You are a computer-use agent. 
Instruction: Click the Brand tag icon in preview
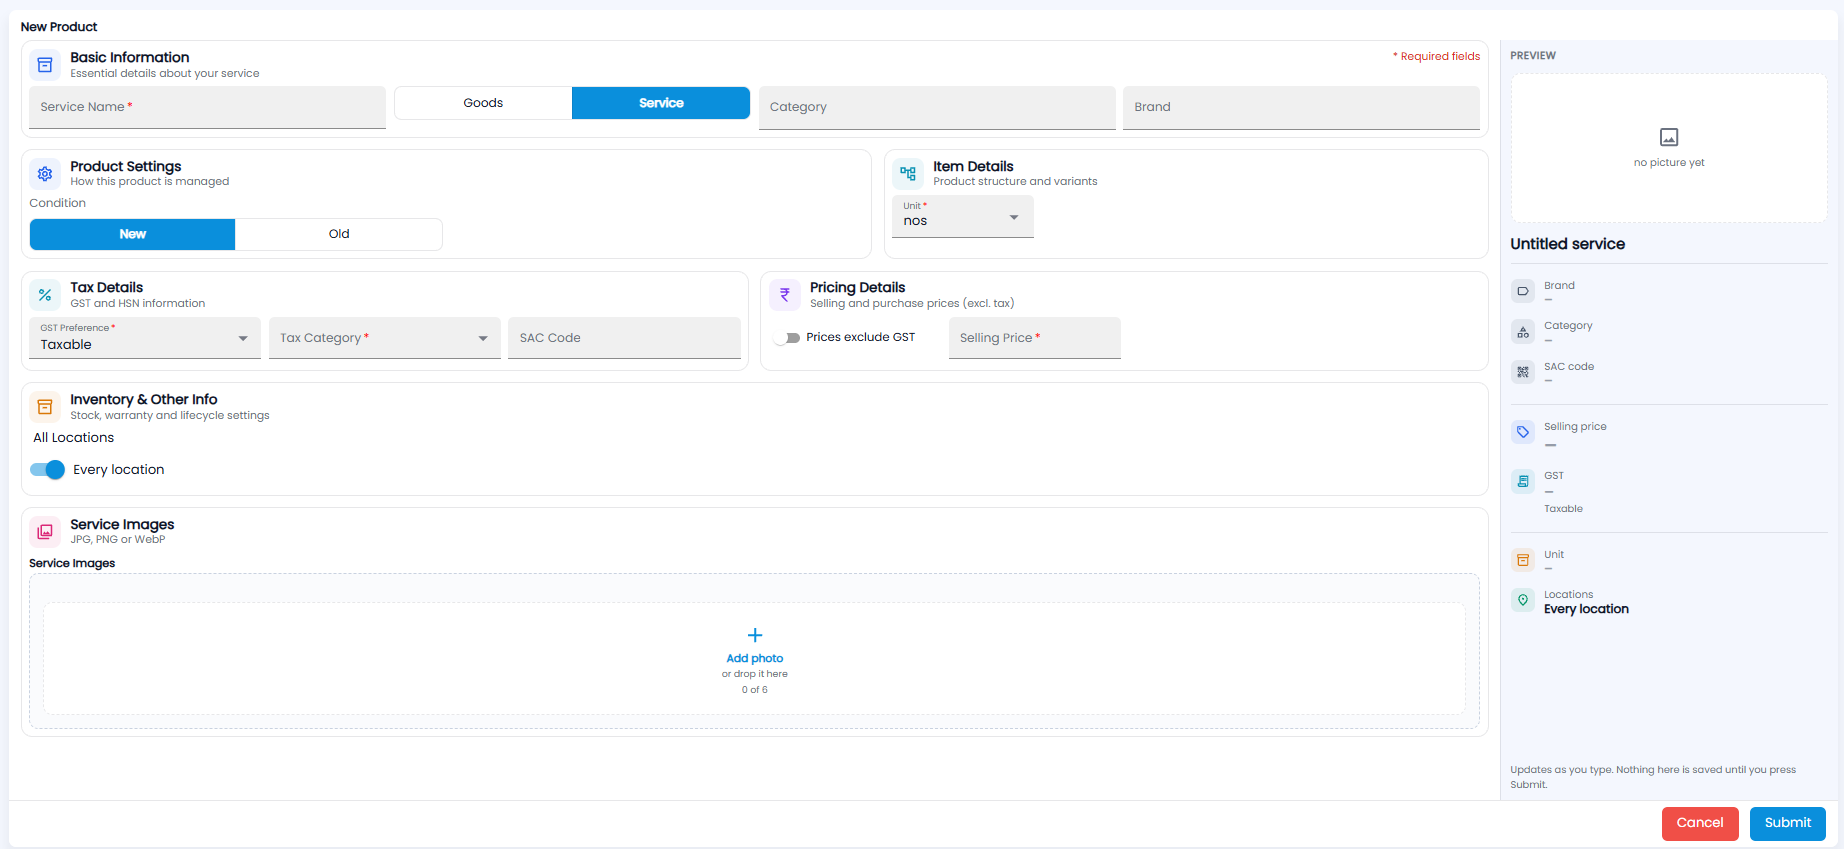coord(1523,292)
